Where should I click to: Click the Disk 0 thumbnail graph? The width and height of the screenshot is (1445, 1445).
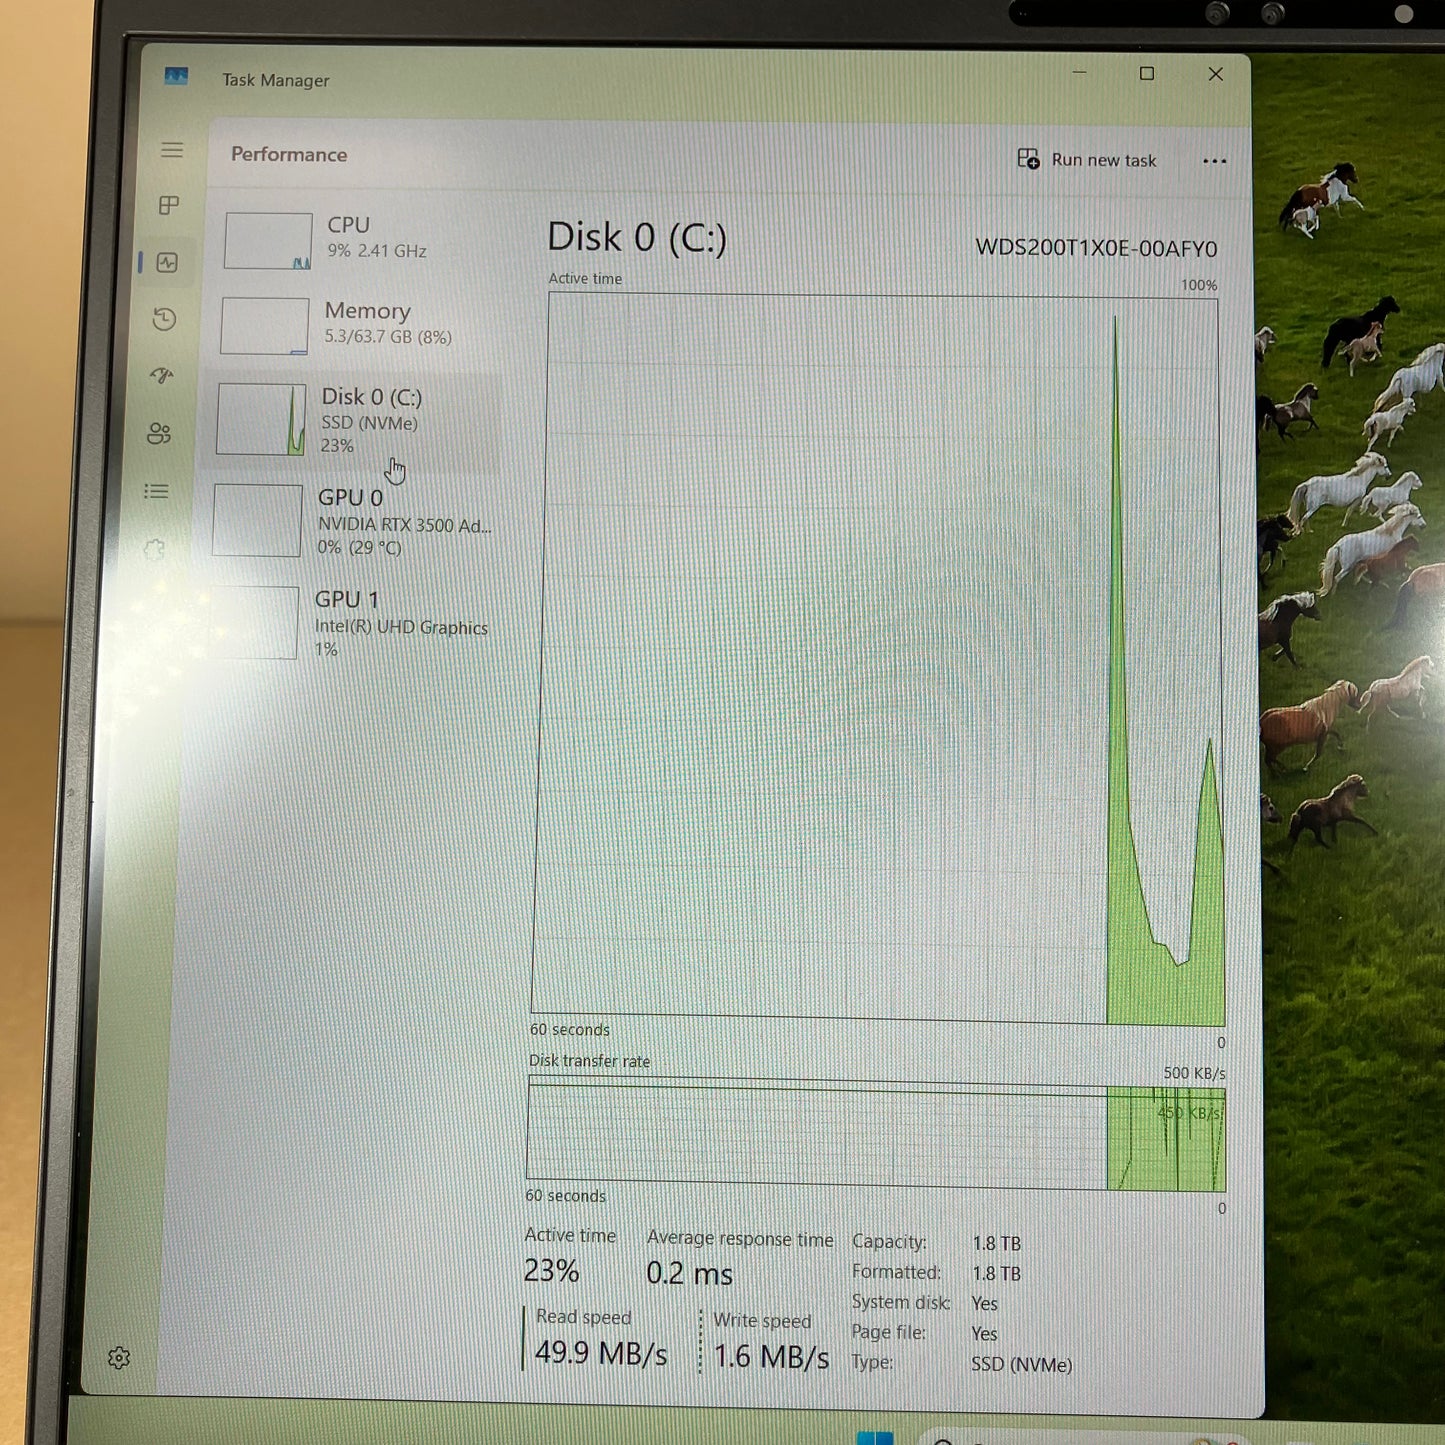pyautogui.click(x=262, y=418)
